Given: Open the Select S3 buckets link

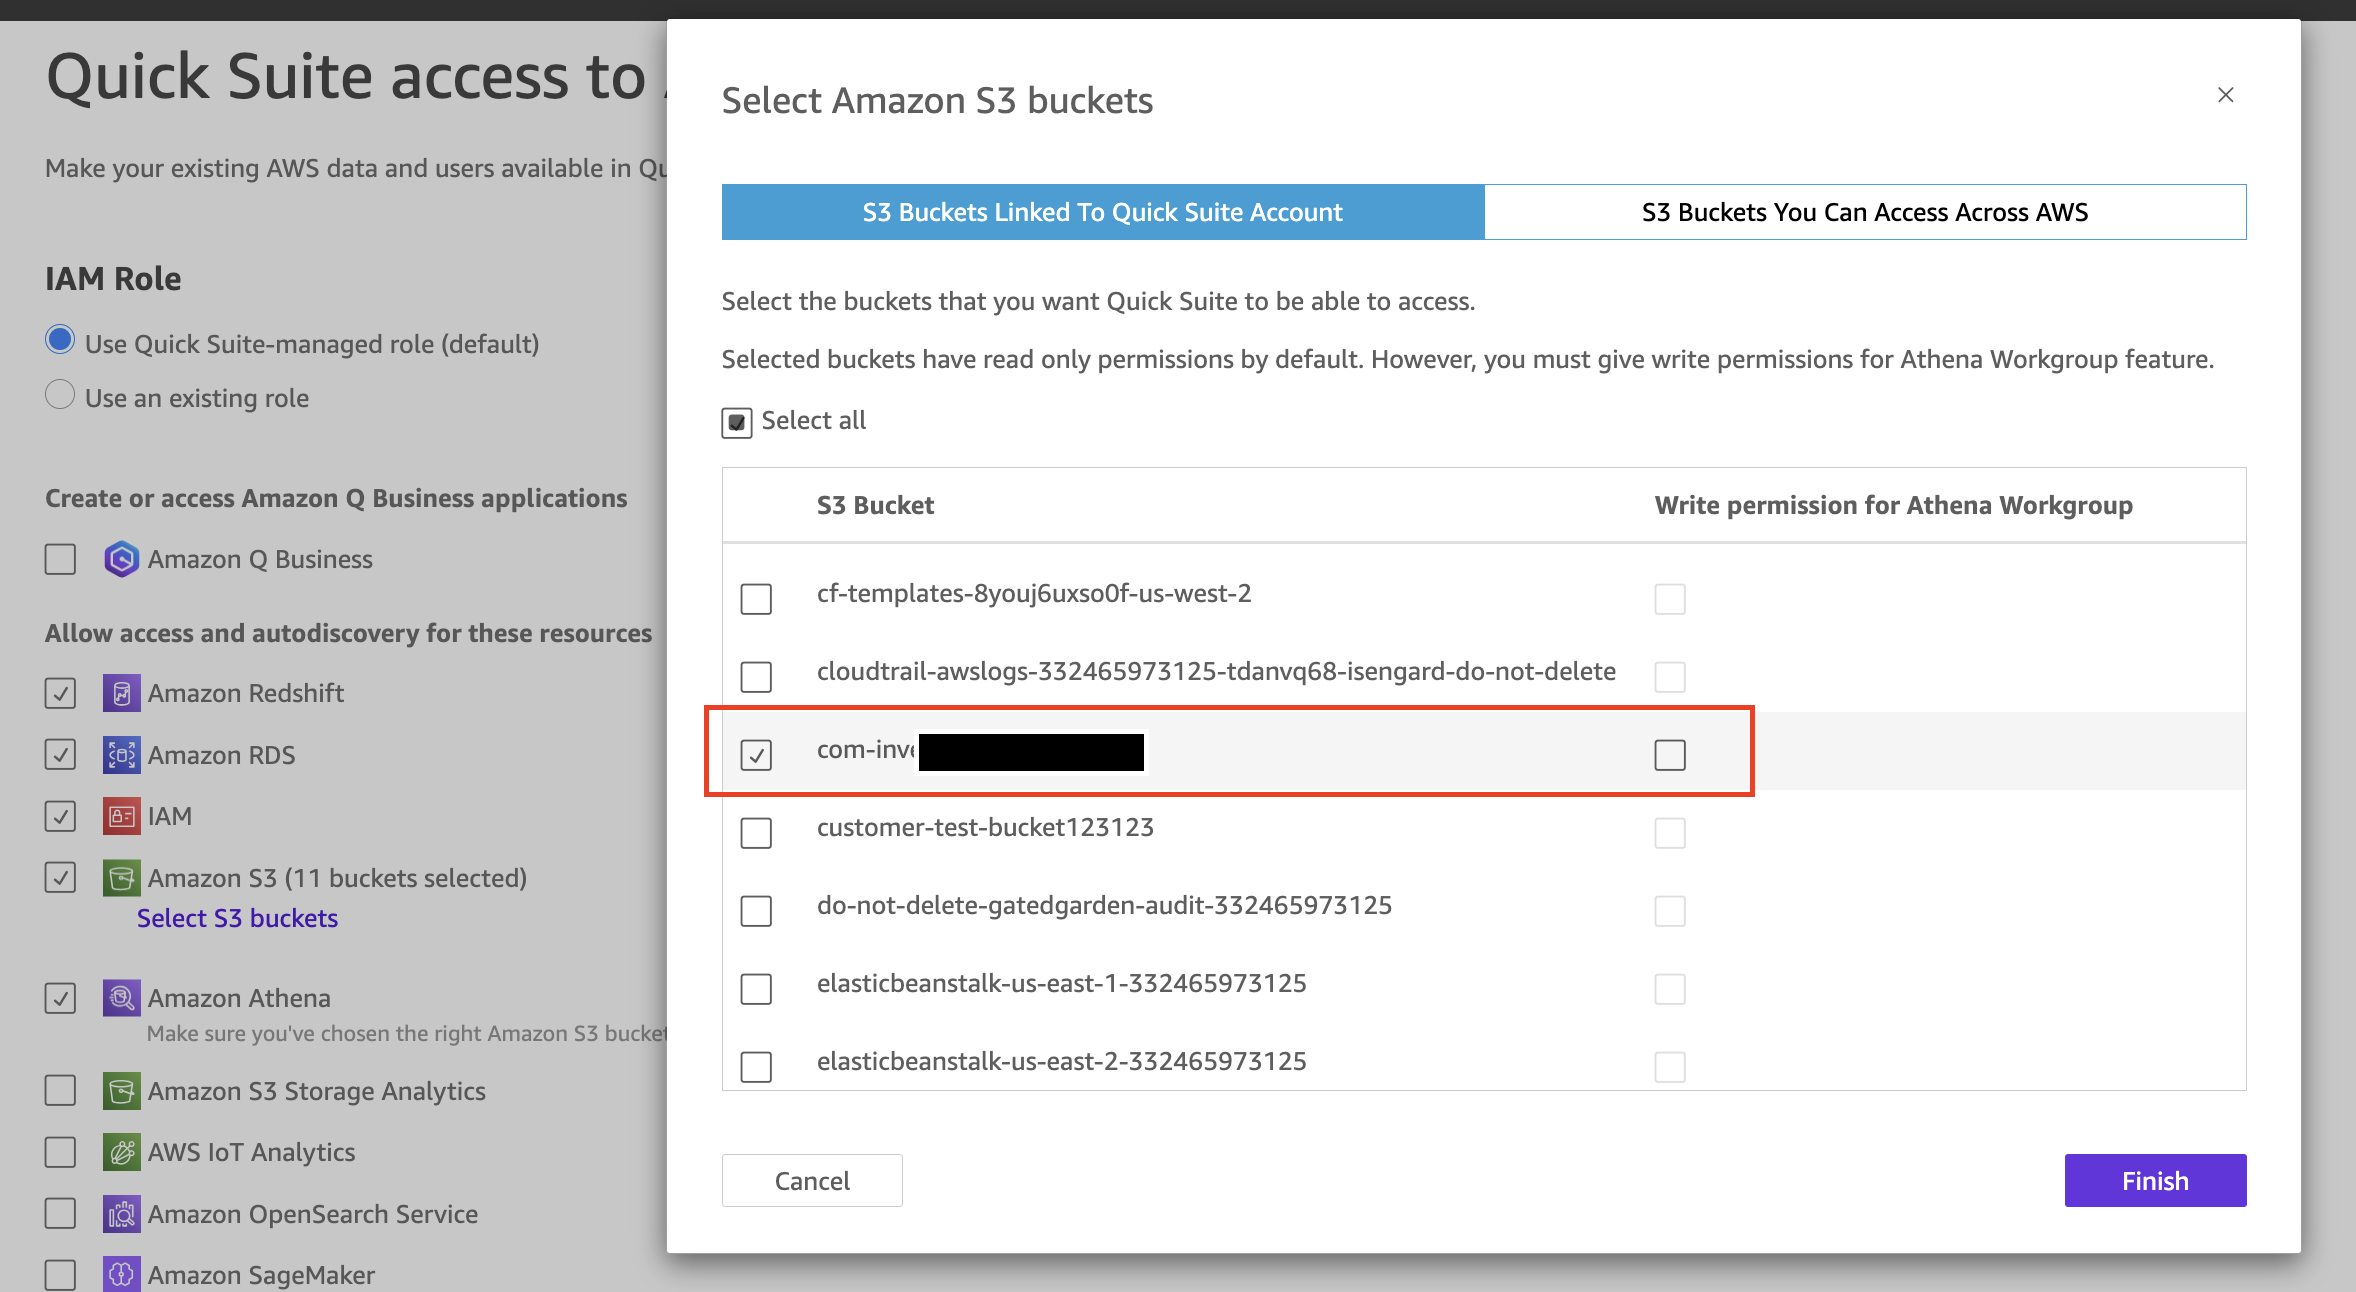Looking at the screenshot, I should (x=237, y=917).
